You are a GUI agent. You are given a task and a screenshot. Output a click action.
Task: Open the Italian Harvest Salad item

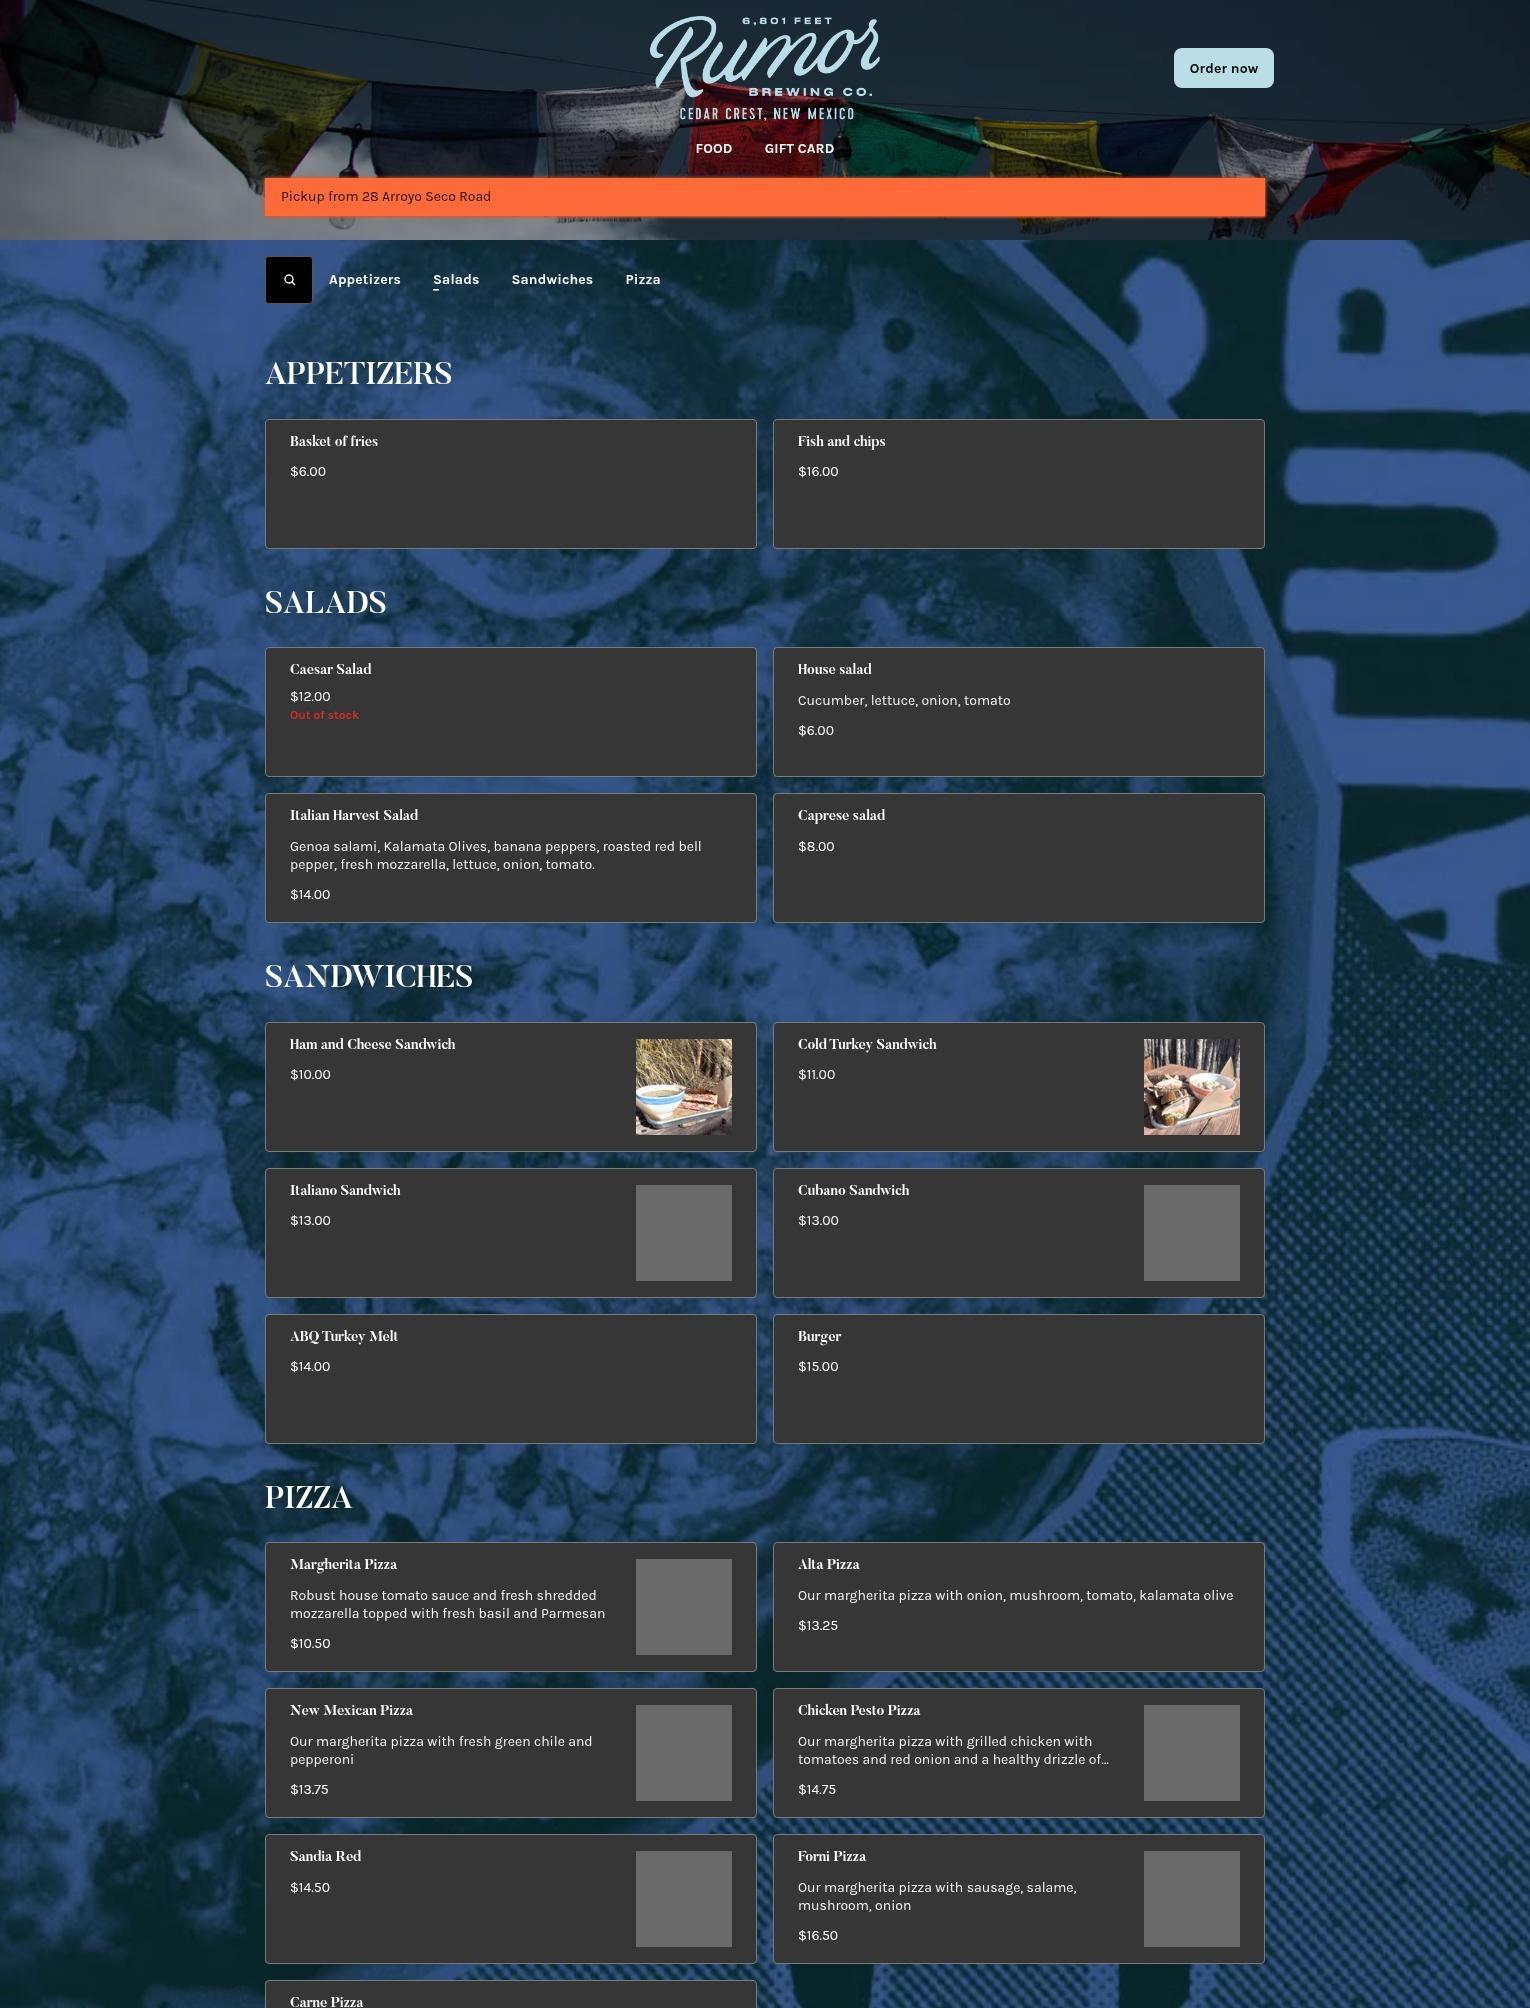coord(511,858)
